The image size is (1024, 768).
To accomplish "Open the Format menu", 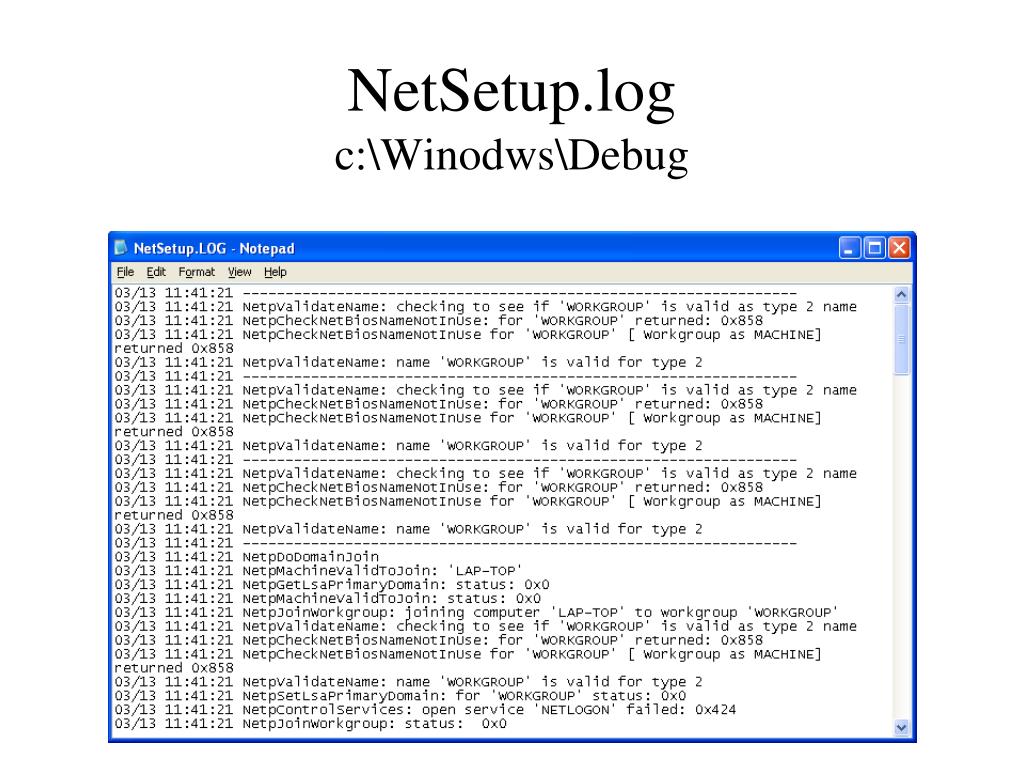I will (x=196, y=272).
